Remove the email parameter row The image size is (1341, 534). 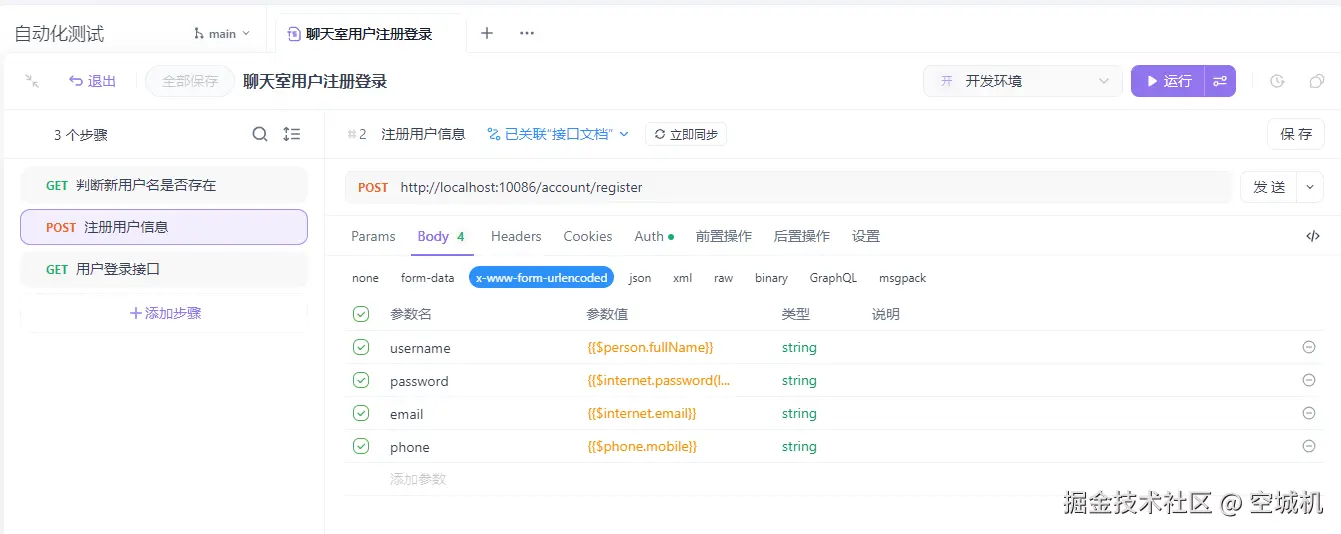(1309, 413)
